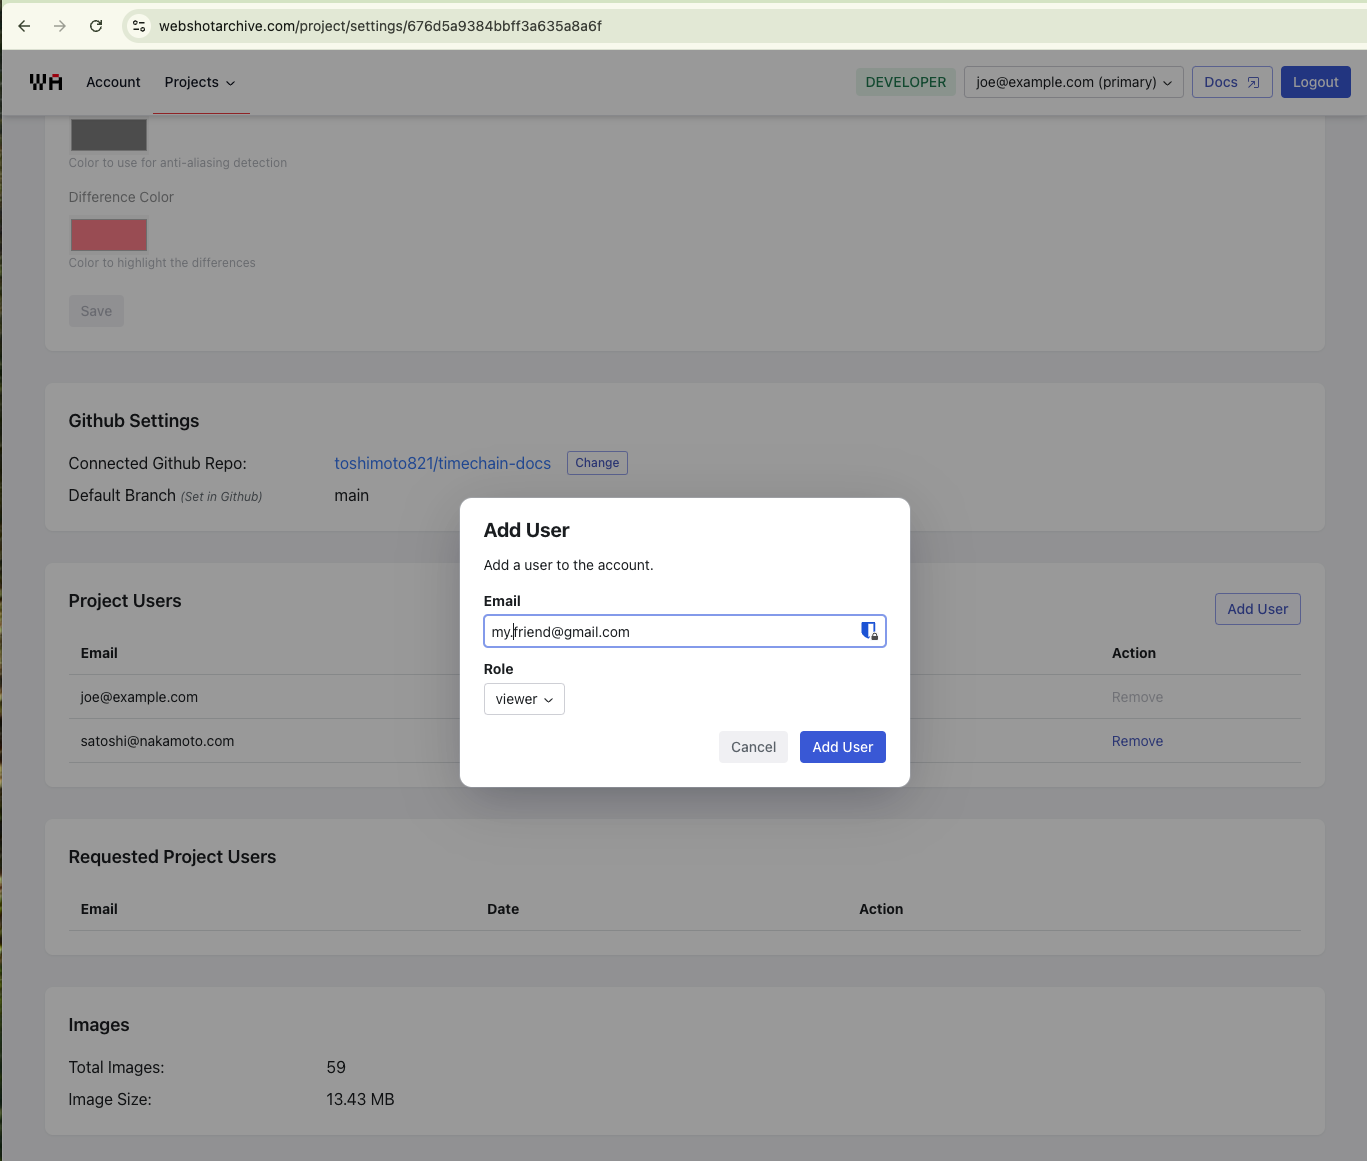This screenshot has width=1367, height=1161.
Task: Pick the gray anti-aliasing color swatch
Action: [109, 135]
